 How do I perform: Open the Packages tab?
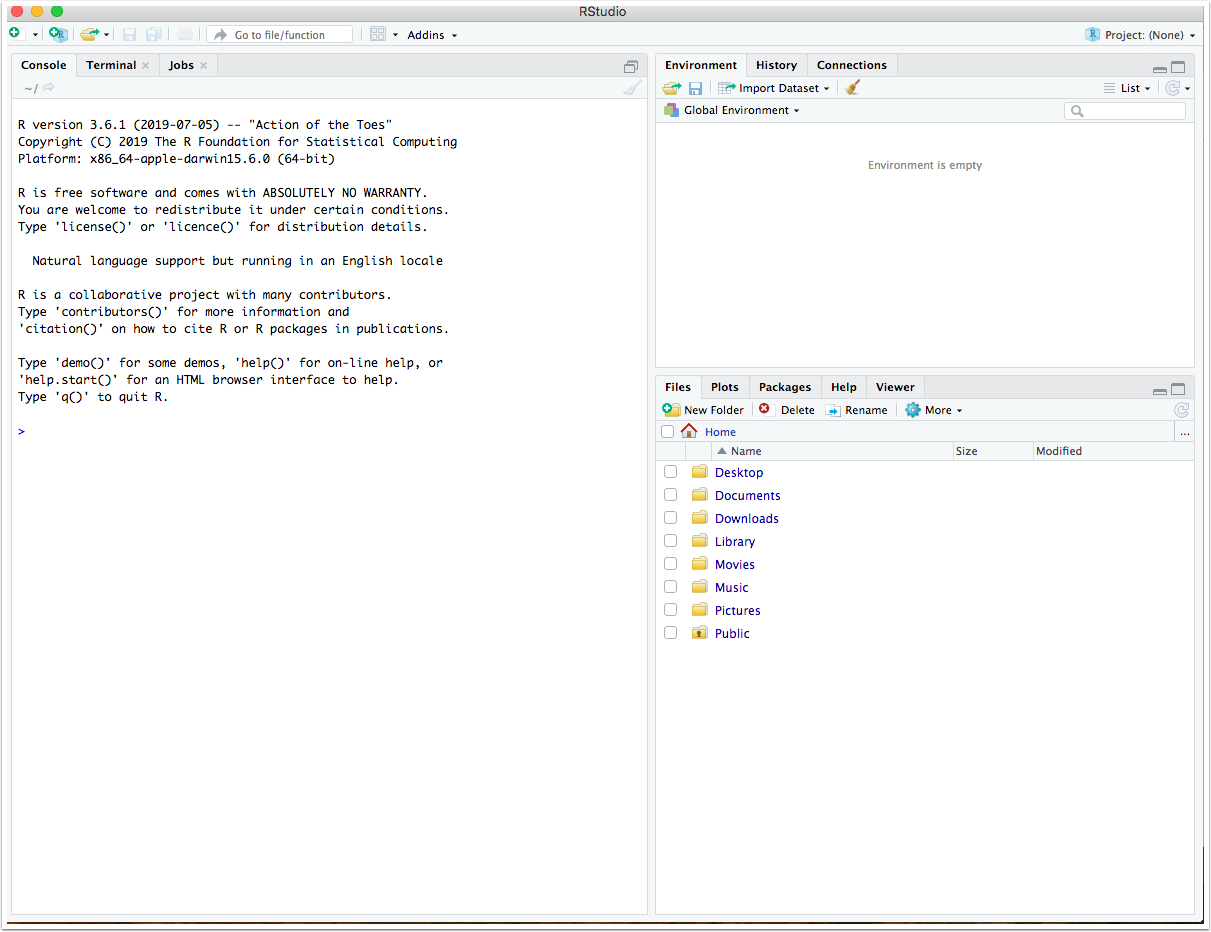(x=784, y=387)
